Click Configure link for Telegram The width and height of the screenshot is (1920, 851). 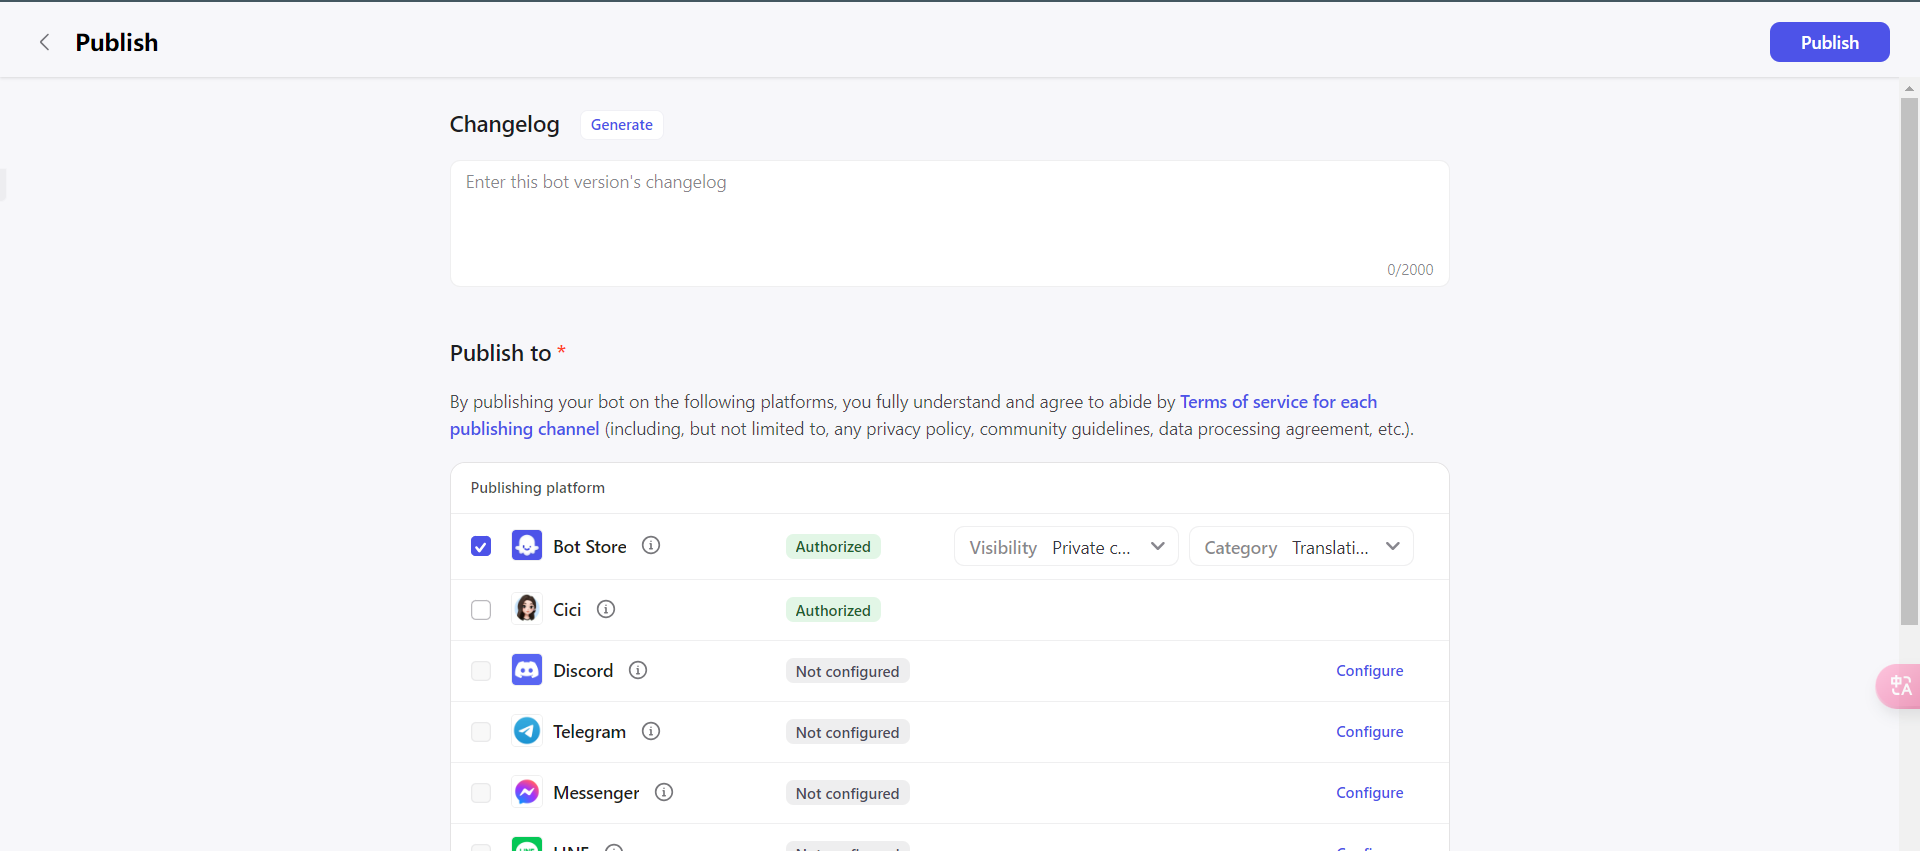[1369, 732]
